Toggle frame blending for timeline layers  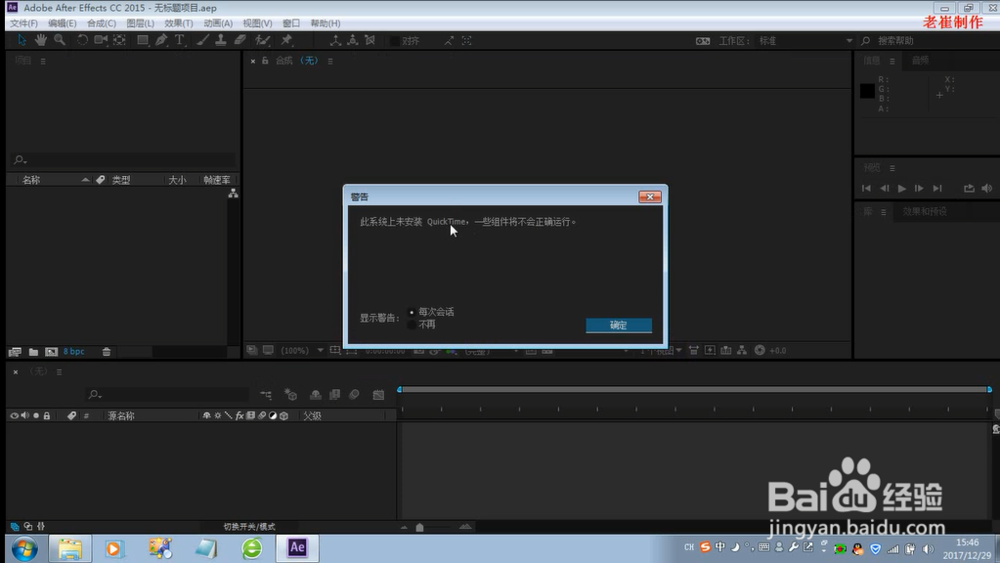click(334, 395)
